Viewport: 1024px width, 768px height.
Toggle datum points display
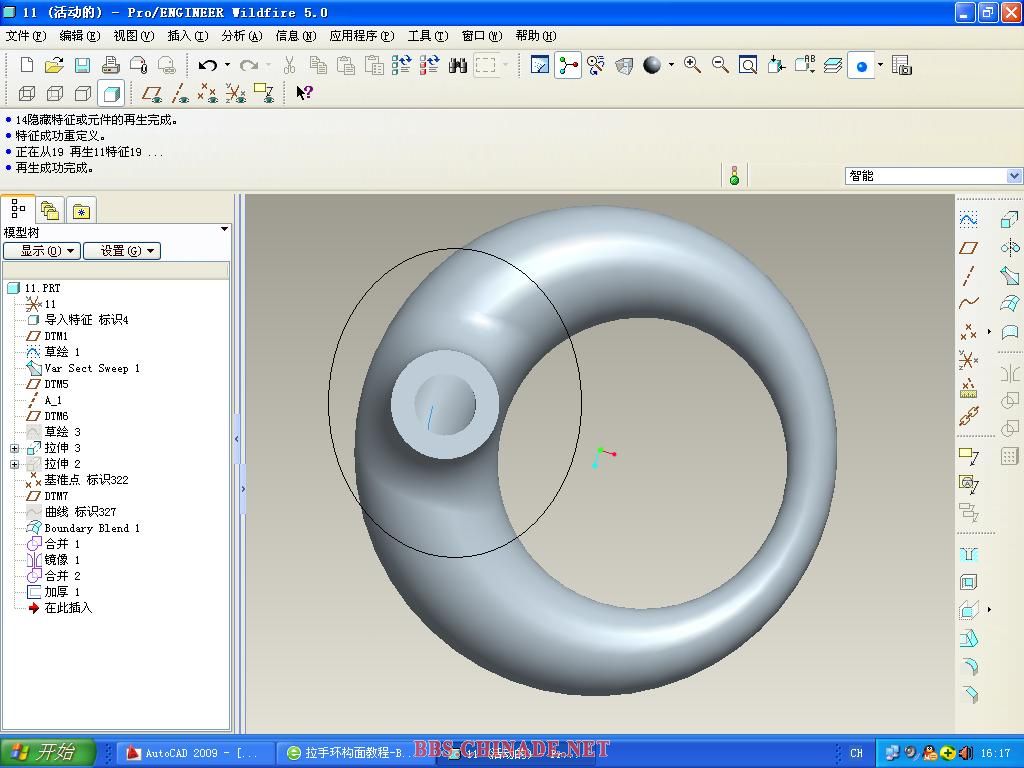tap(207, 94)
